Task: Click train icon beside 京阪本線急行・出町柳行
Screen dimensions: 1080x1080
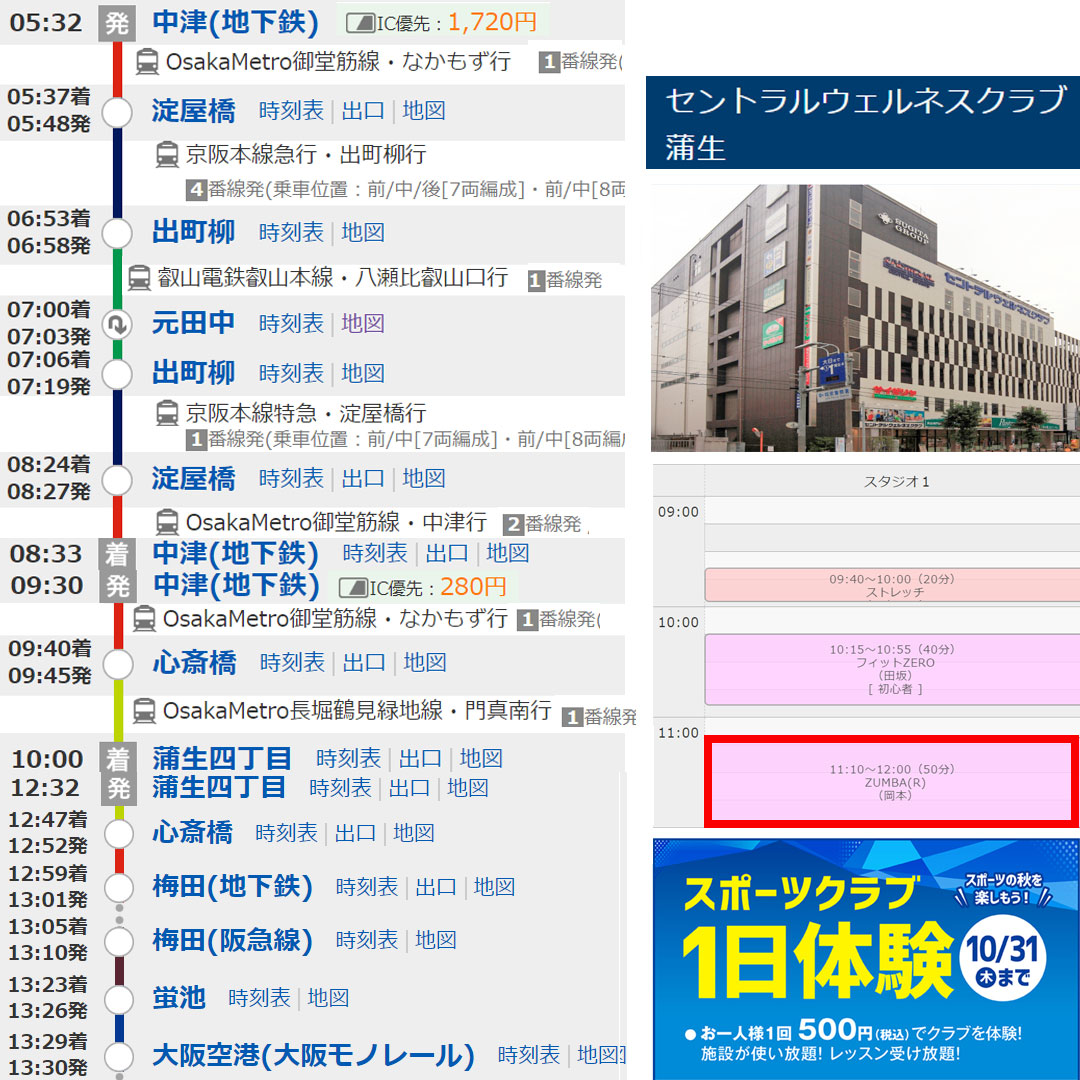Action: tap(167, 154)
